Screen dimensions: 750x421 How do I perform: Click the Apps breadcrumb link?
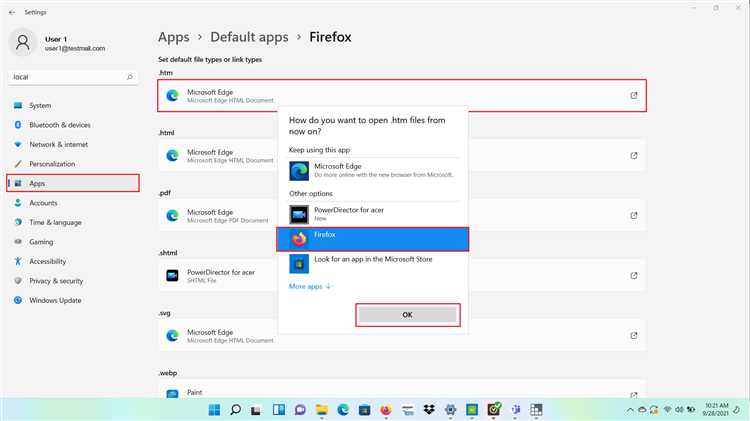coord(174,37)
